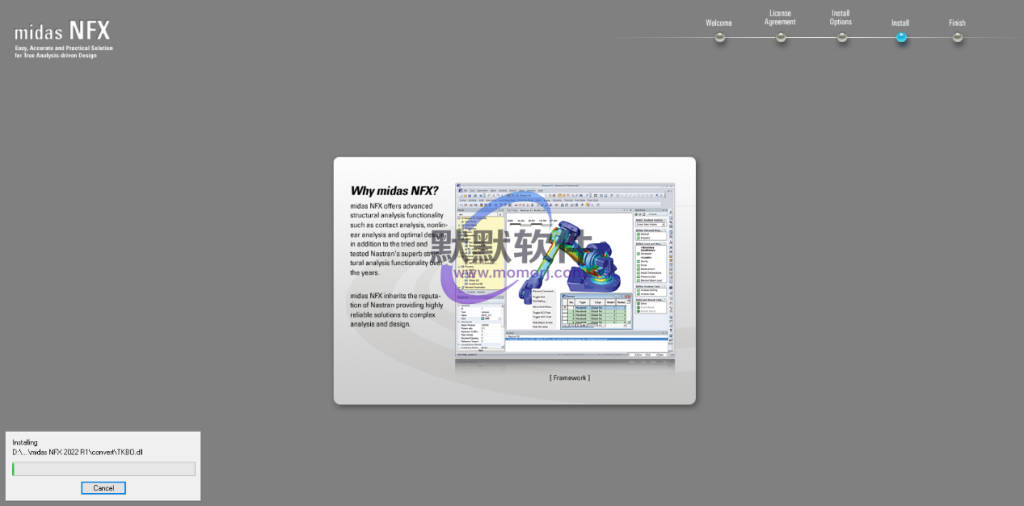This screenshot has width=1024, height=506.
Task: Click the Welcome step indicator dot
Action: pos(719,37)
